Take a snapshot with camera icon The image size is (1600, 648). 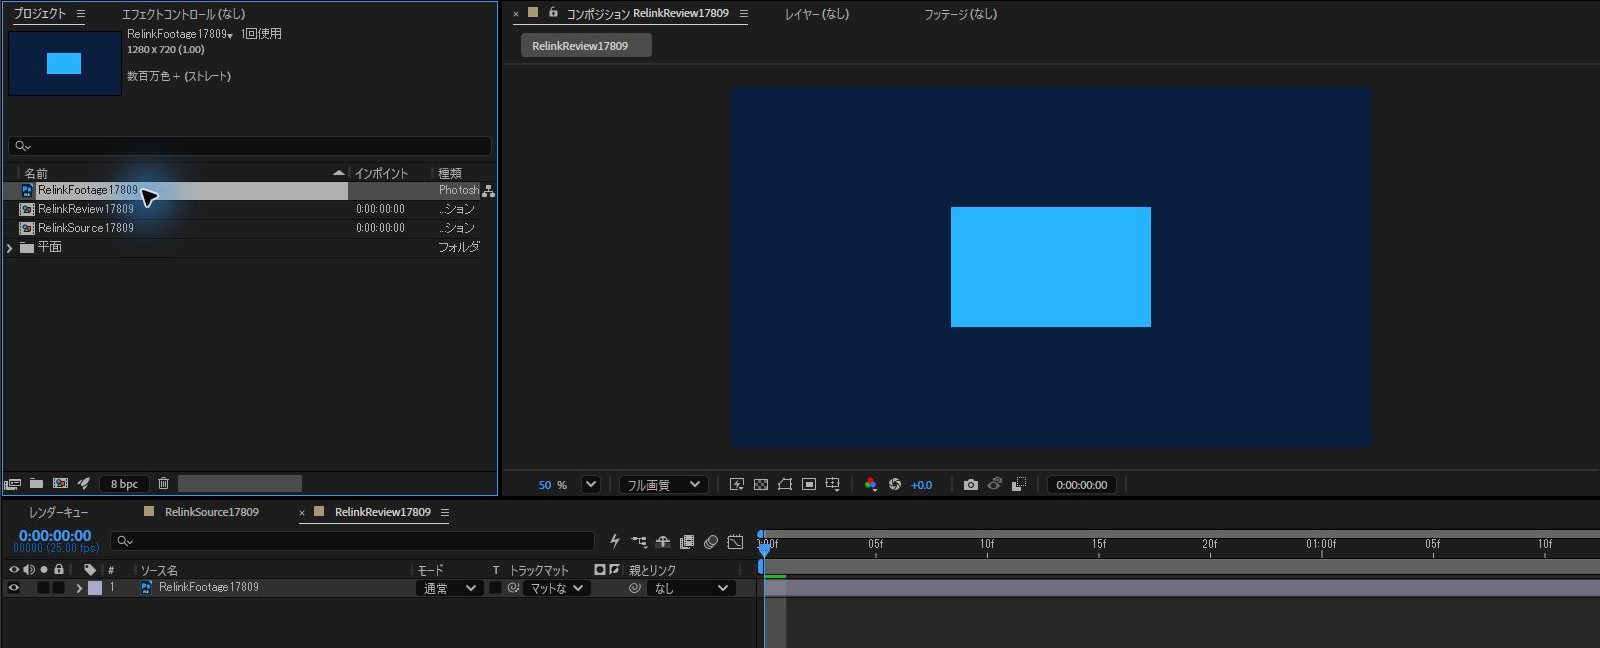[x=970, y=485]
